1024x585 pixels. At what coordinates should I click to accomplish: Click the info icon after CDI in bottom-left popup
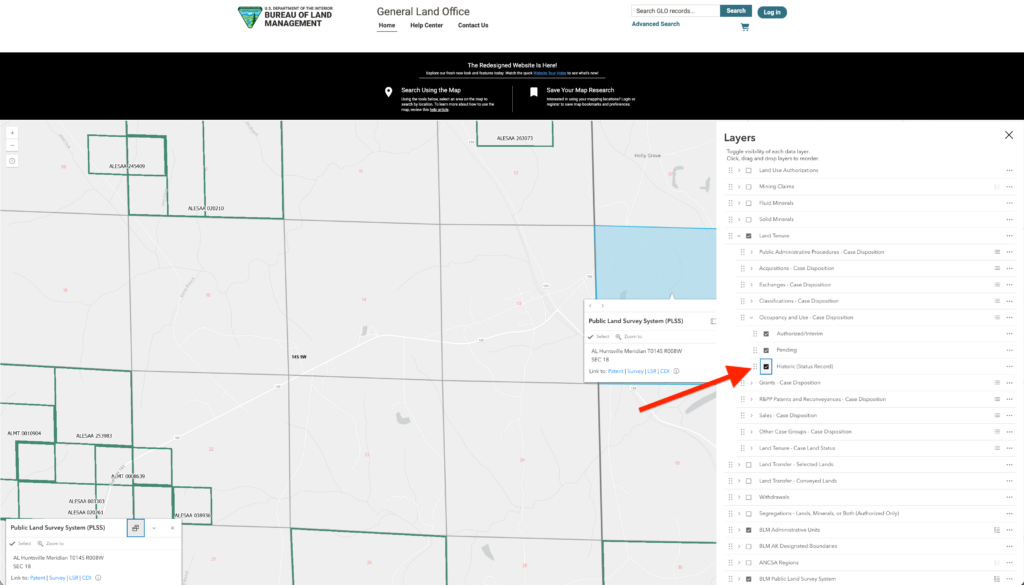click(x=98, y=578)
